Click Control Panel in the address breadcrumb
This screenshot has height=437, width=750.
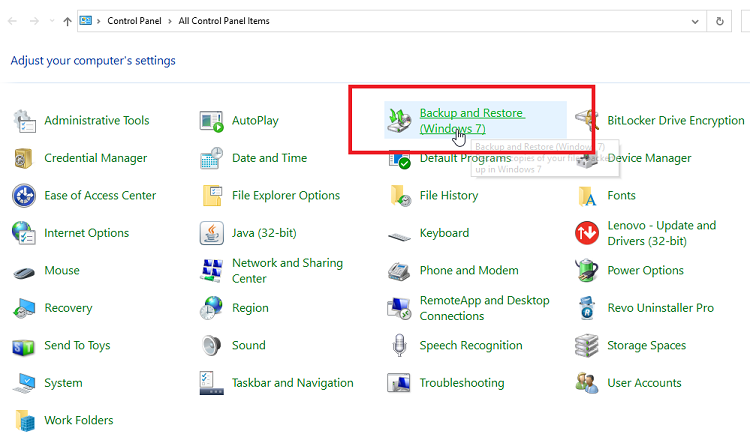point(134,21)
